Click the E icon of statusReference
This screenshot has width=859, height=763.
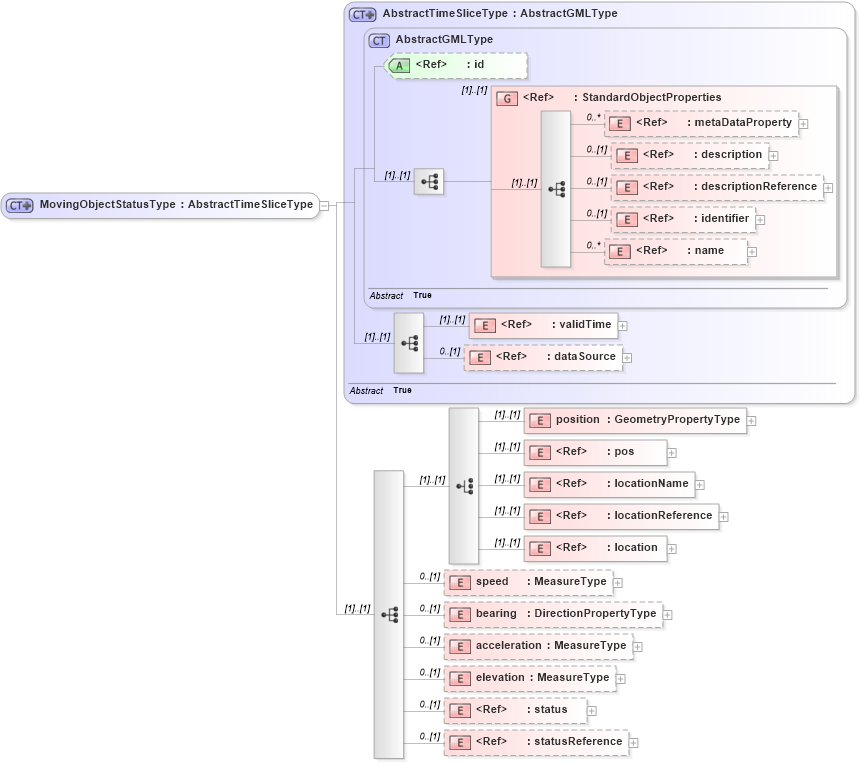click(x=460, y=743)
